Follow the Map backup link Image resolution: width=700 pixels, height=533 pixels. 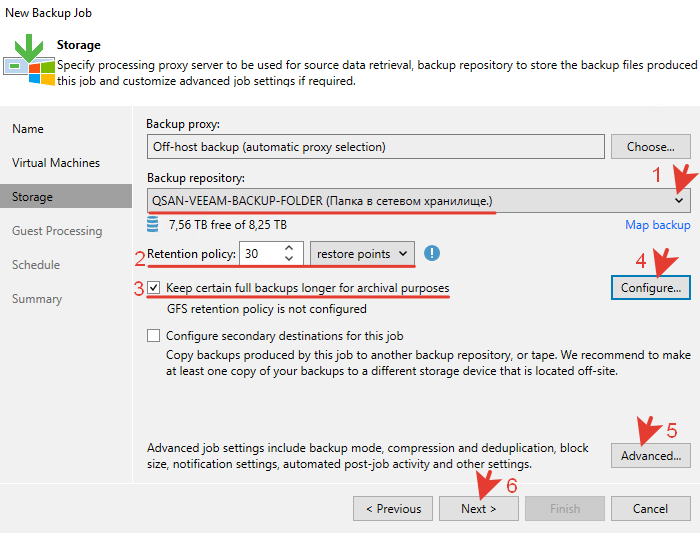point(658,225)
